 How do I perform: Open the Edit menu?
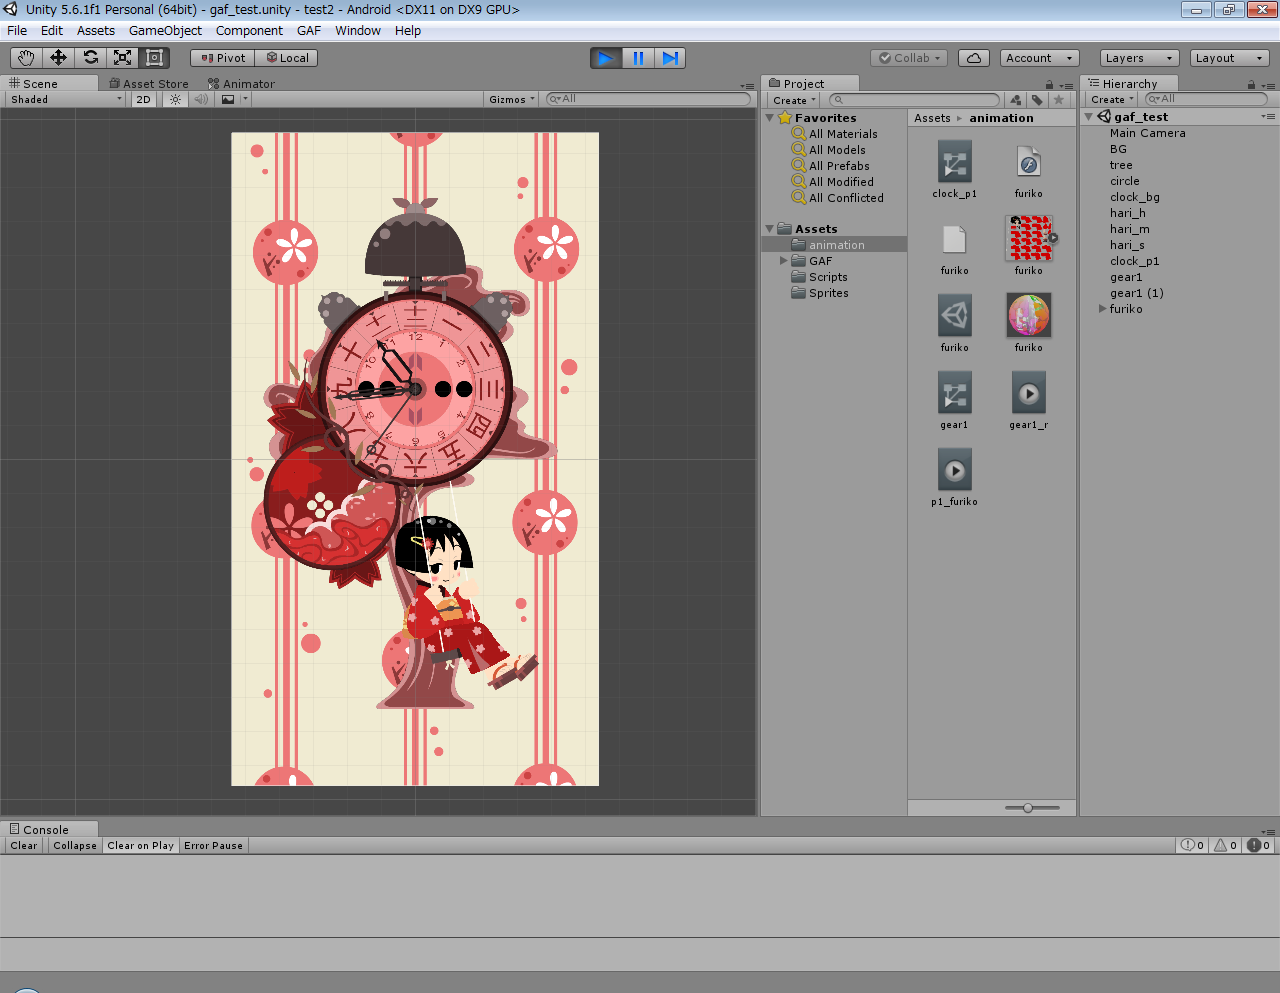(52, 30)
